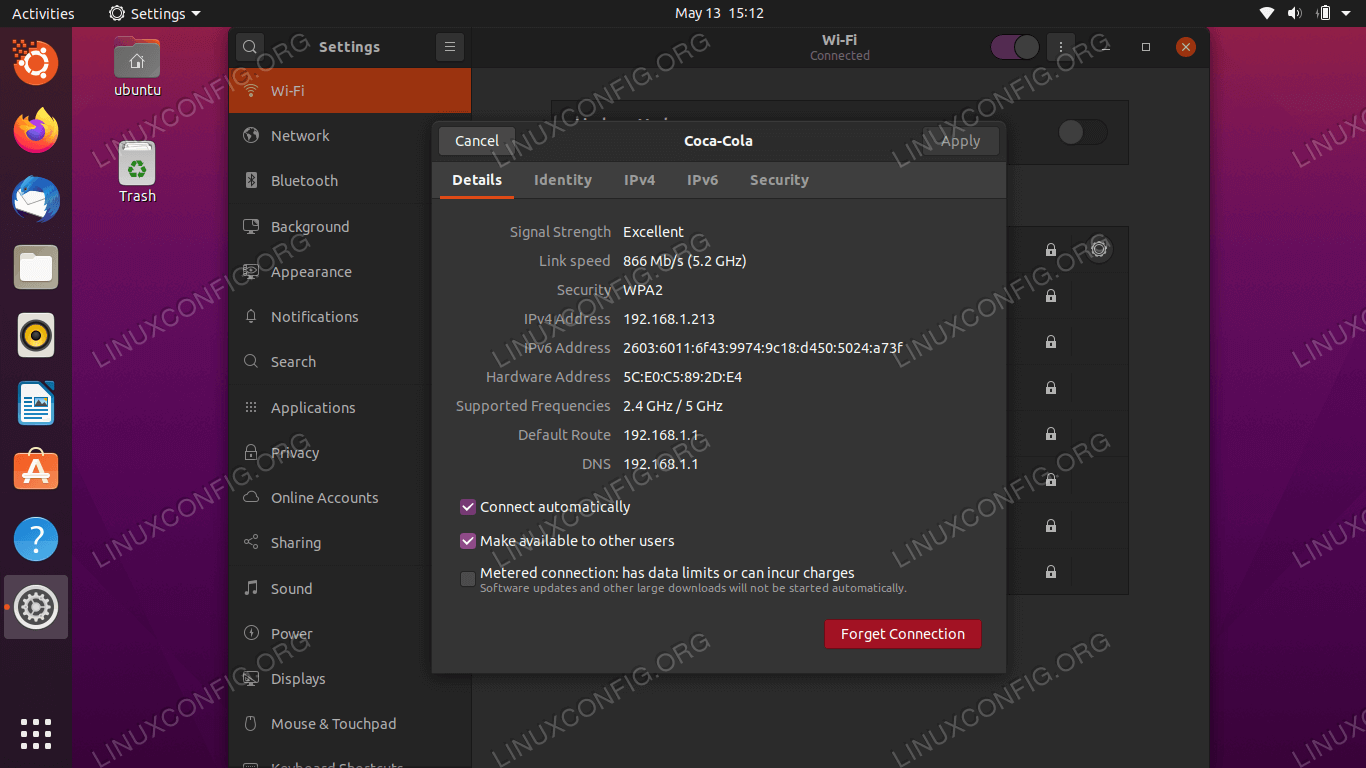Click the Wi-Fi options kebab menu icon

pyautogui.click(x=1061, y=47)
